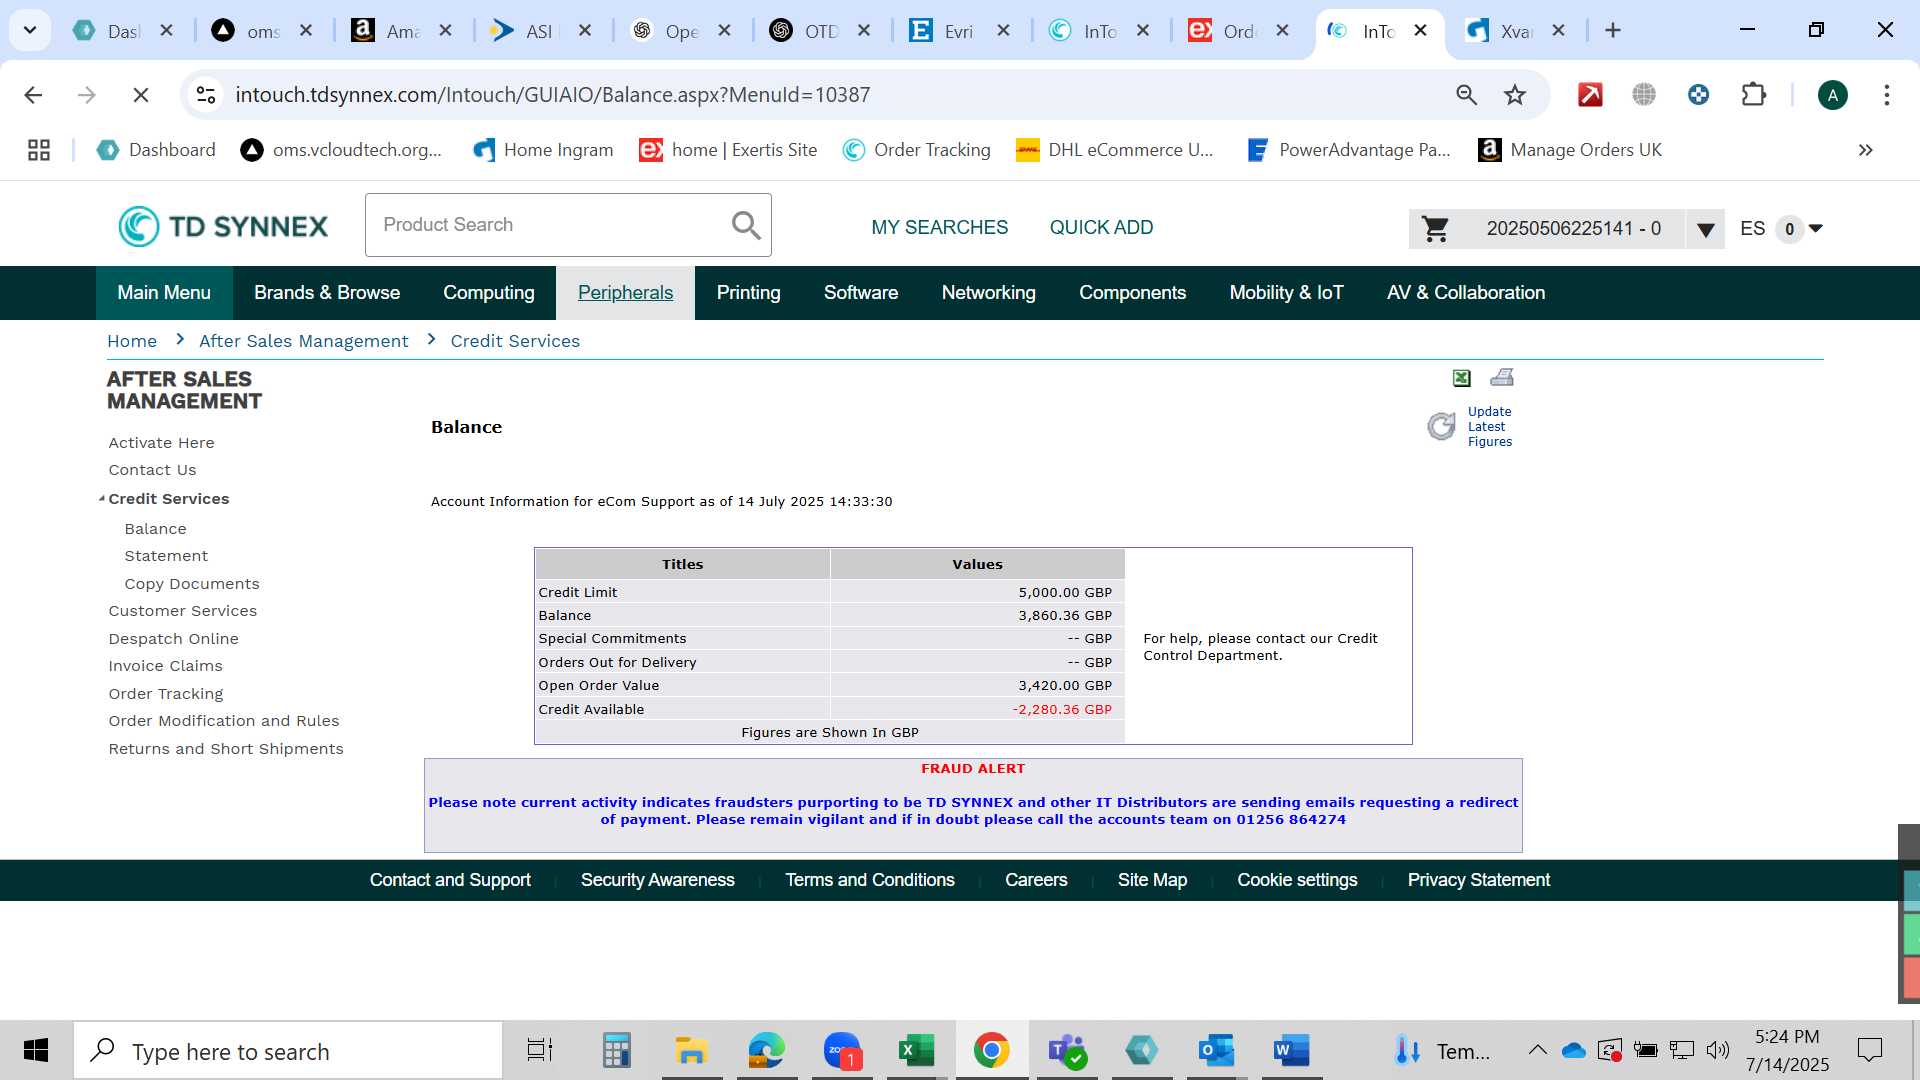This screenshot has width=1920, height=1080.
Task: Open the Chrome three-dot menu
Action: 1886,95
